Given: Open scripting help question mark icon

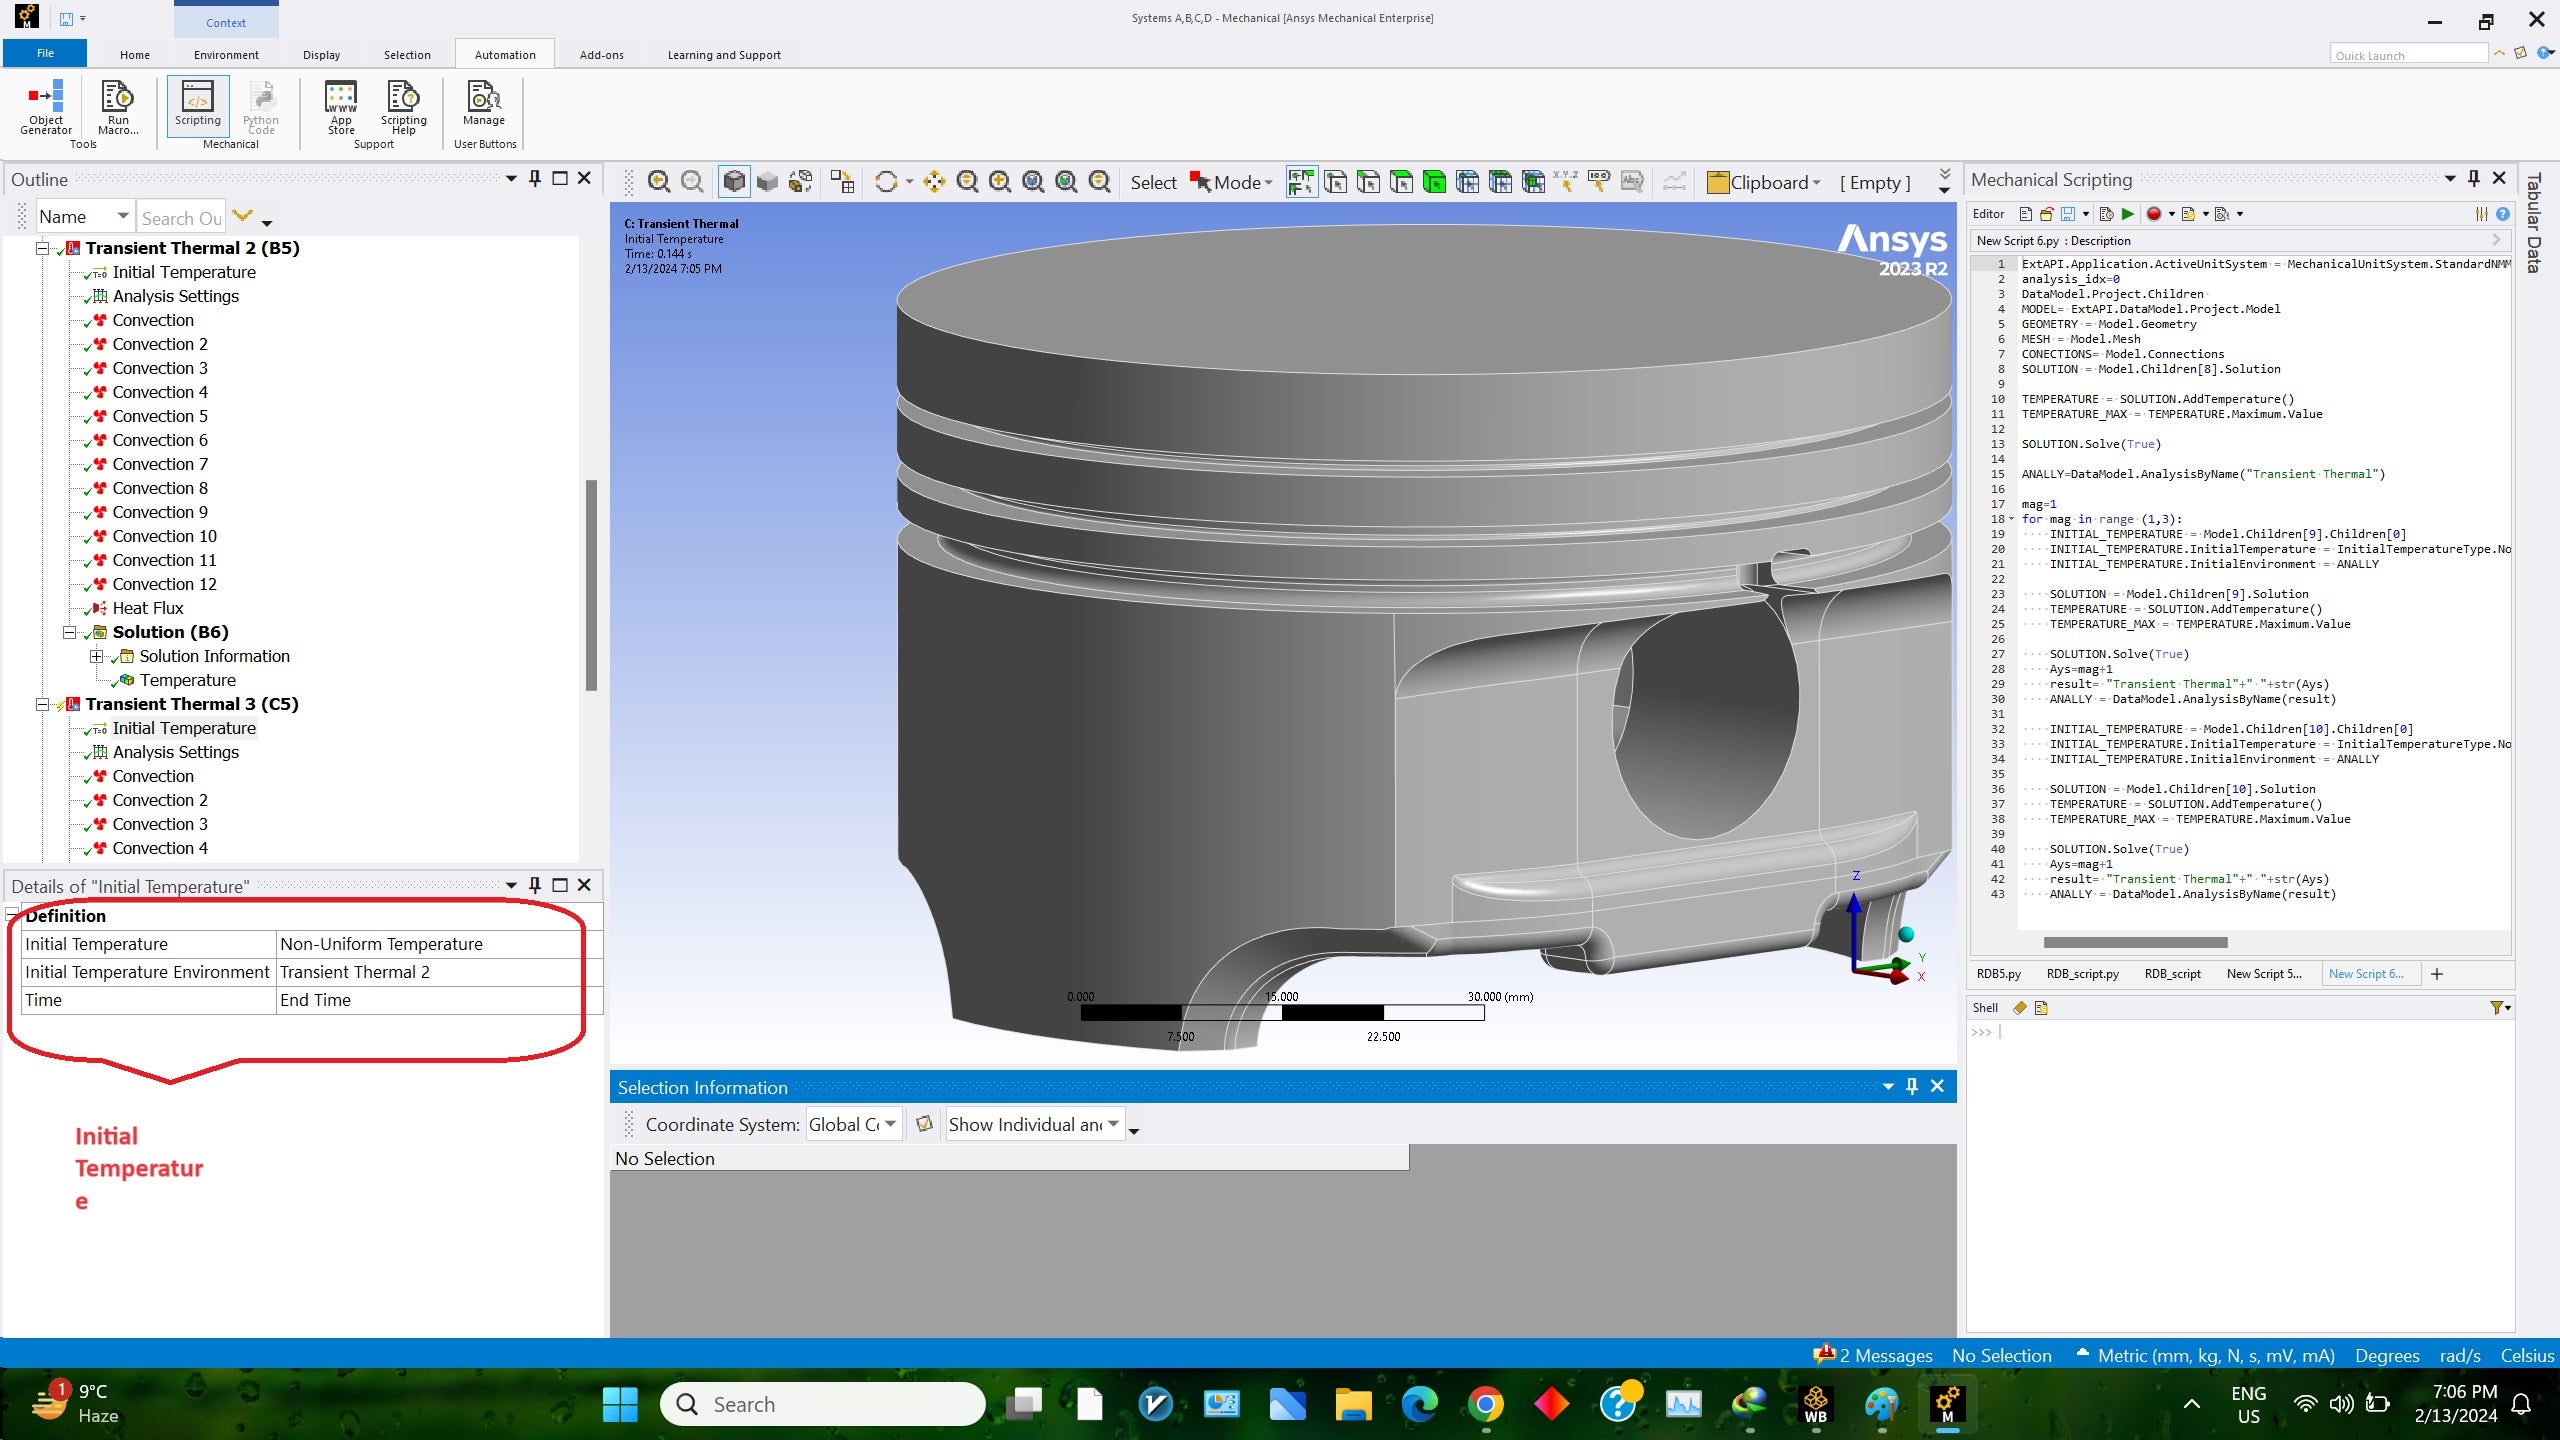Looking at the screenshot, I should (2502, 213).
